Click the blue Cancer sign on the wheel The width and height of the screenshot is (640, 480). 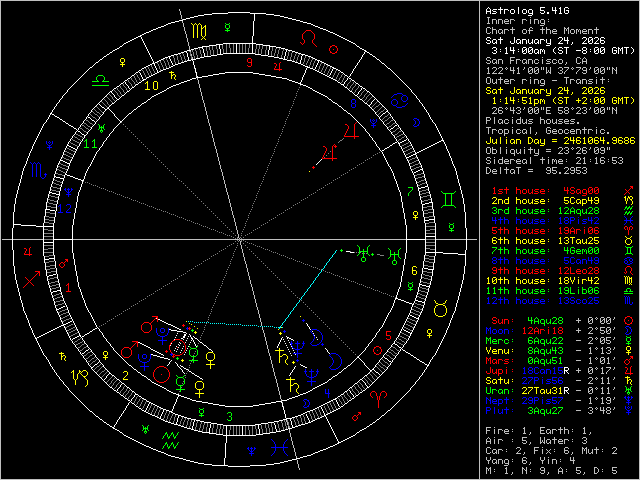coord(399,99)
